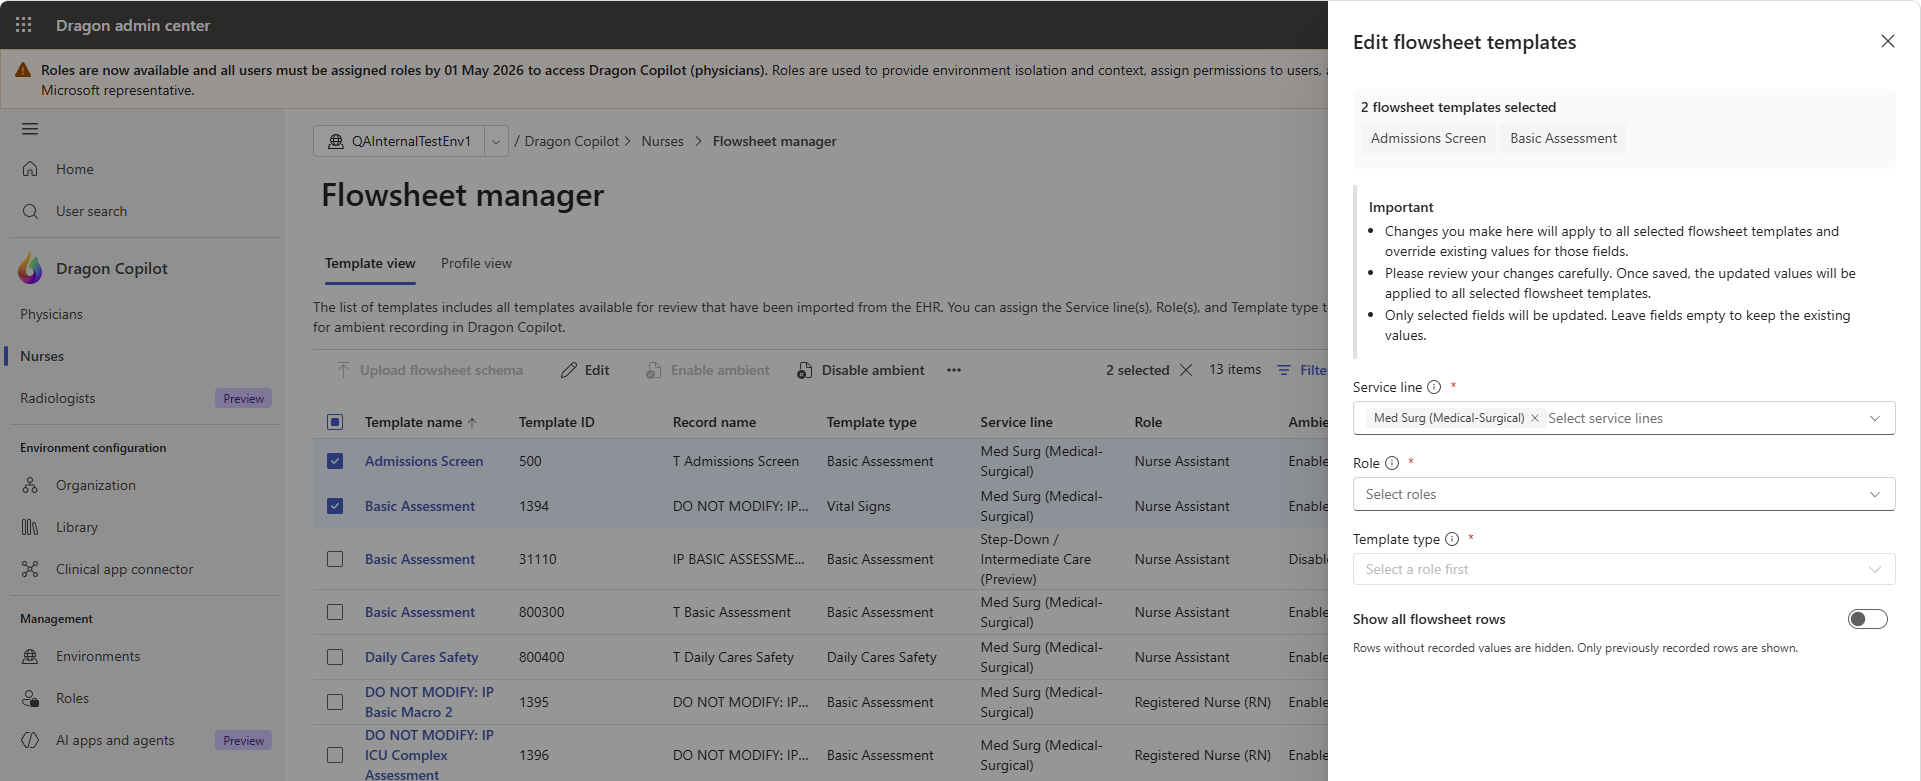Switch to Template view tab
Screen dimensions: 1921x781
coord(370,263)
